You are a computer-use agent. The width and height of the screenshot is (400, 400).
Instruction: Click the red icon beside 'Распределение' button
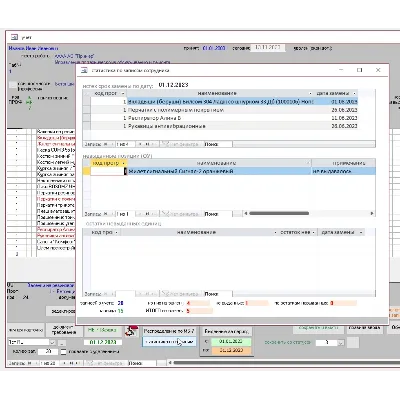(131, 331)
